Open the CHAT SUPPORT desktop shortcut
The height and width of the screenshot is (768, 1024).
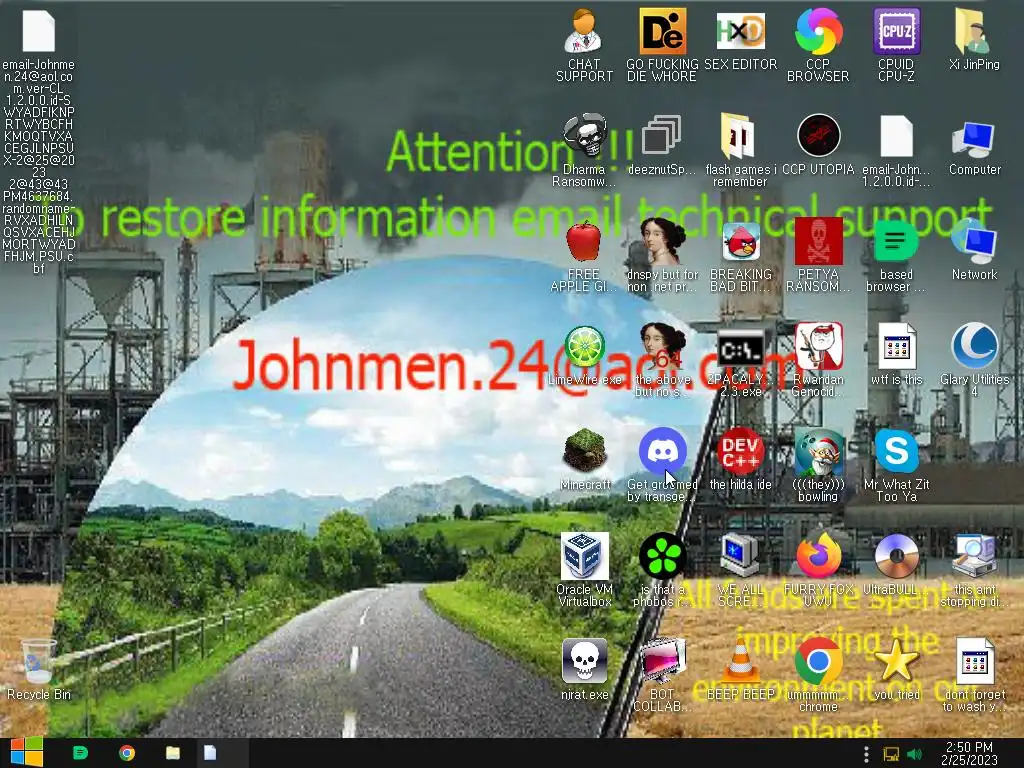tap(584, 46)
